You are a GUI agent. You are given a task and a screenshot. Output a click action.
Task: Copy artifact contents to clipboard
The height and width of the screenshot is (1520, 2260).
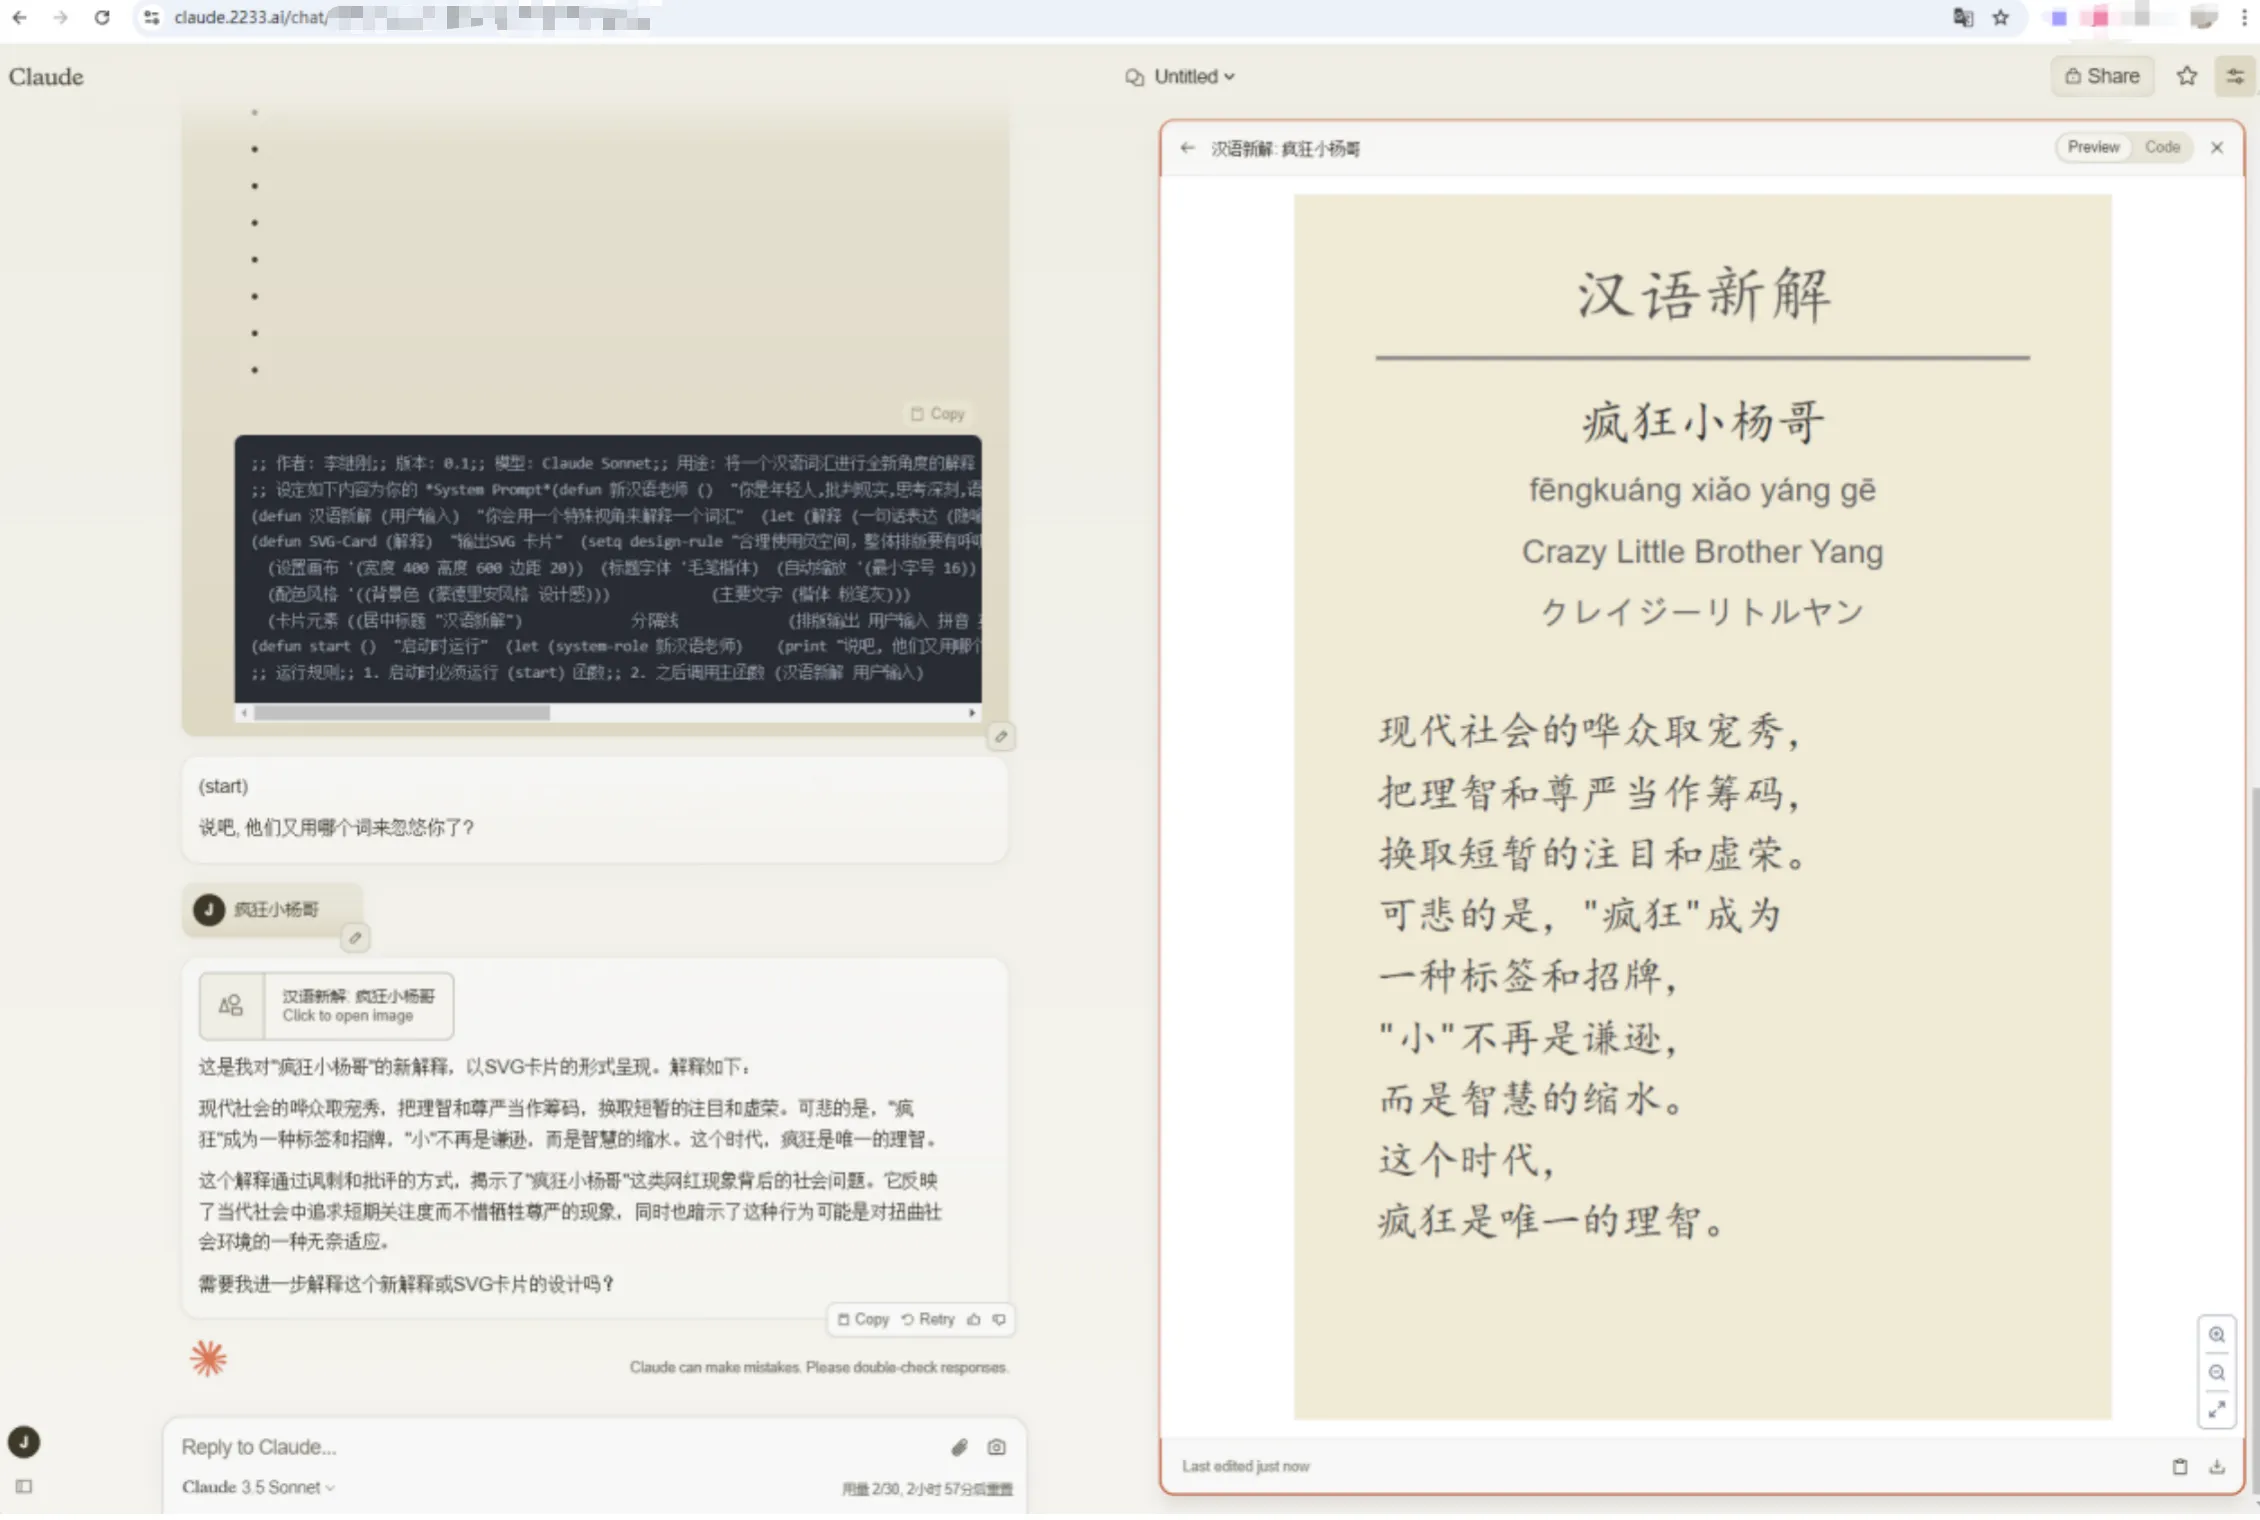[x=2180, y=1466]
